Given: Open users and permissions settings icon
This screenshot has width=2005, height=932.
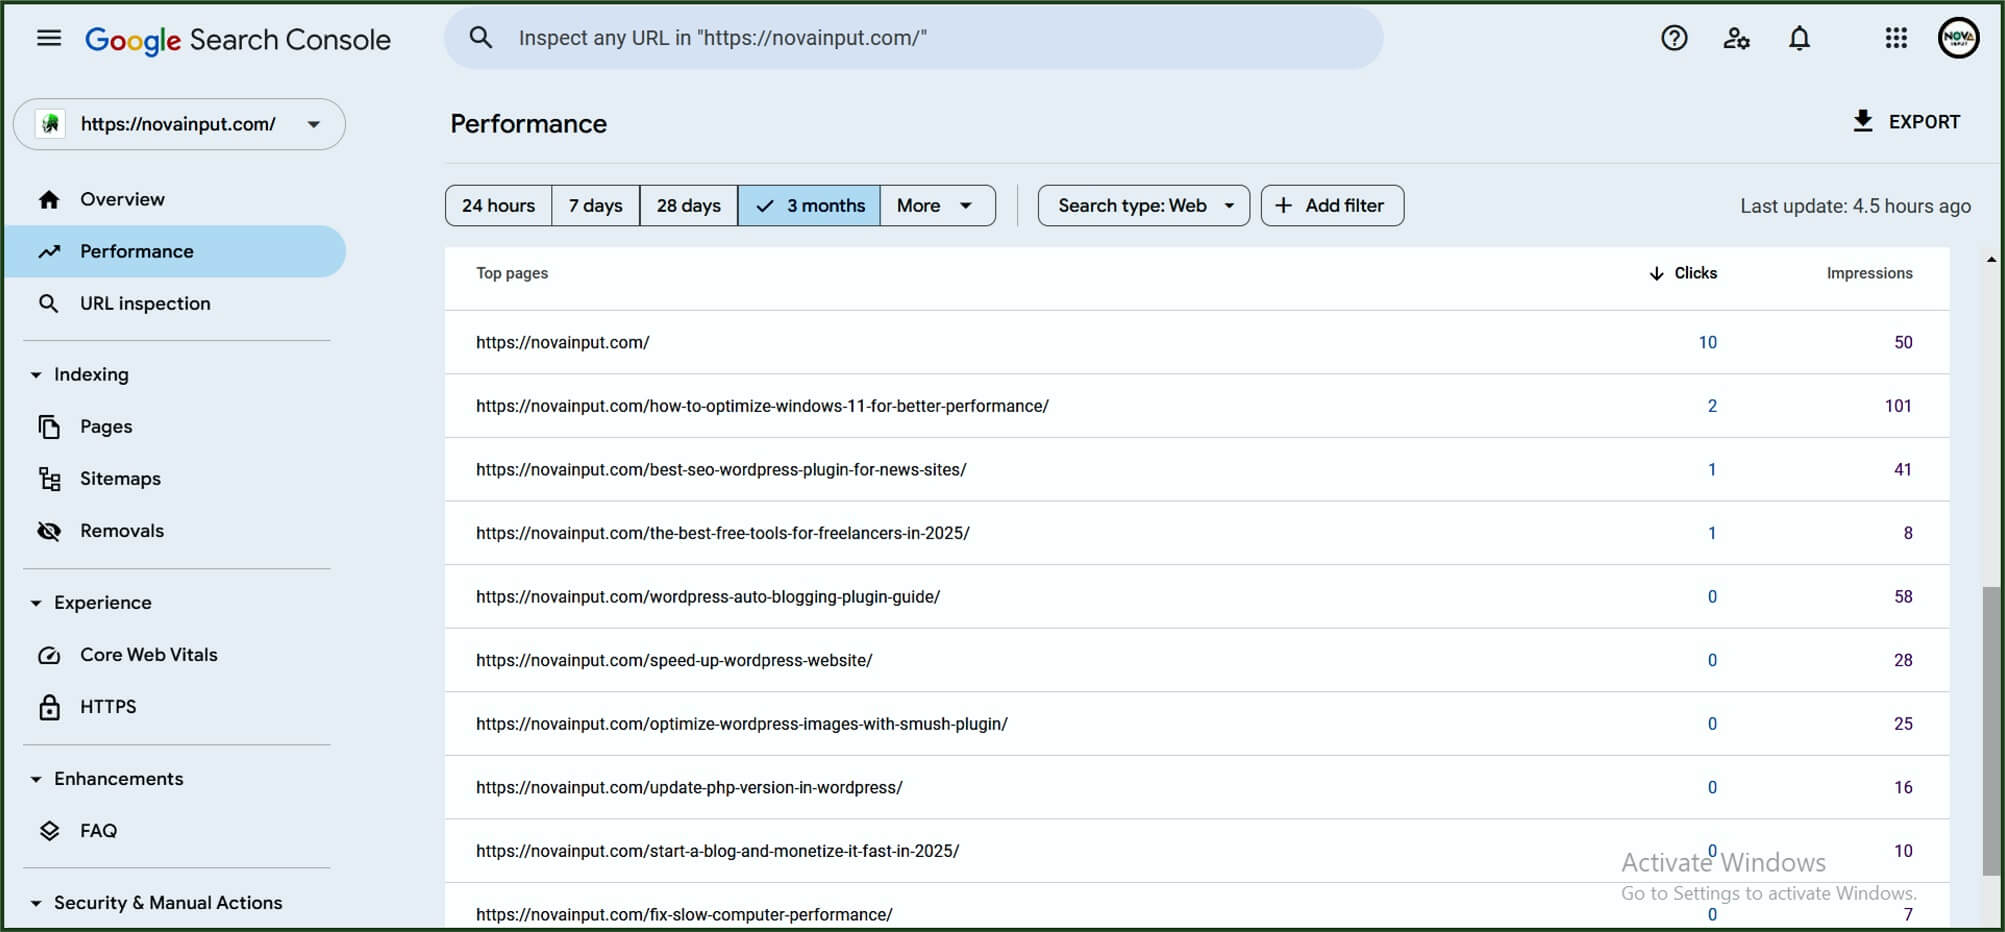Looking at the screenshot, I should [1737, 38].
